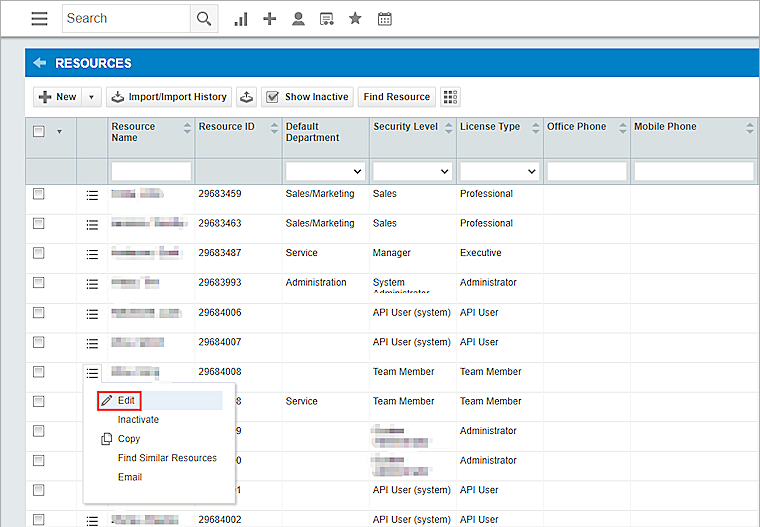Open the bookmarks star icon
Viewport: 760px width, 527px height.
pyautogui.click(x=355, y=19)
